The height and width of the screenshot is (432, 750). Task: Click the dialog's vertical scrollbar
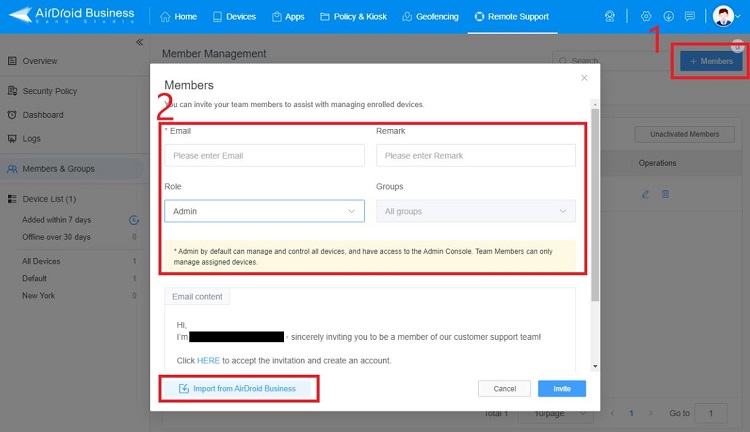[x=594, y=200]
